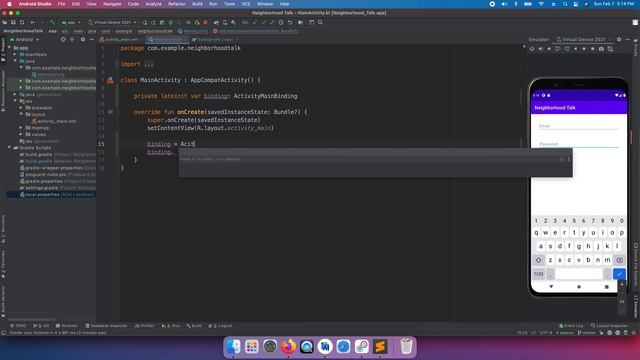Open the Tools menu
Image resolution: width=640 pixels, height=360 pixels.
point(229,4)
